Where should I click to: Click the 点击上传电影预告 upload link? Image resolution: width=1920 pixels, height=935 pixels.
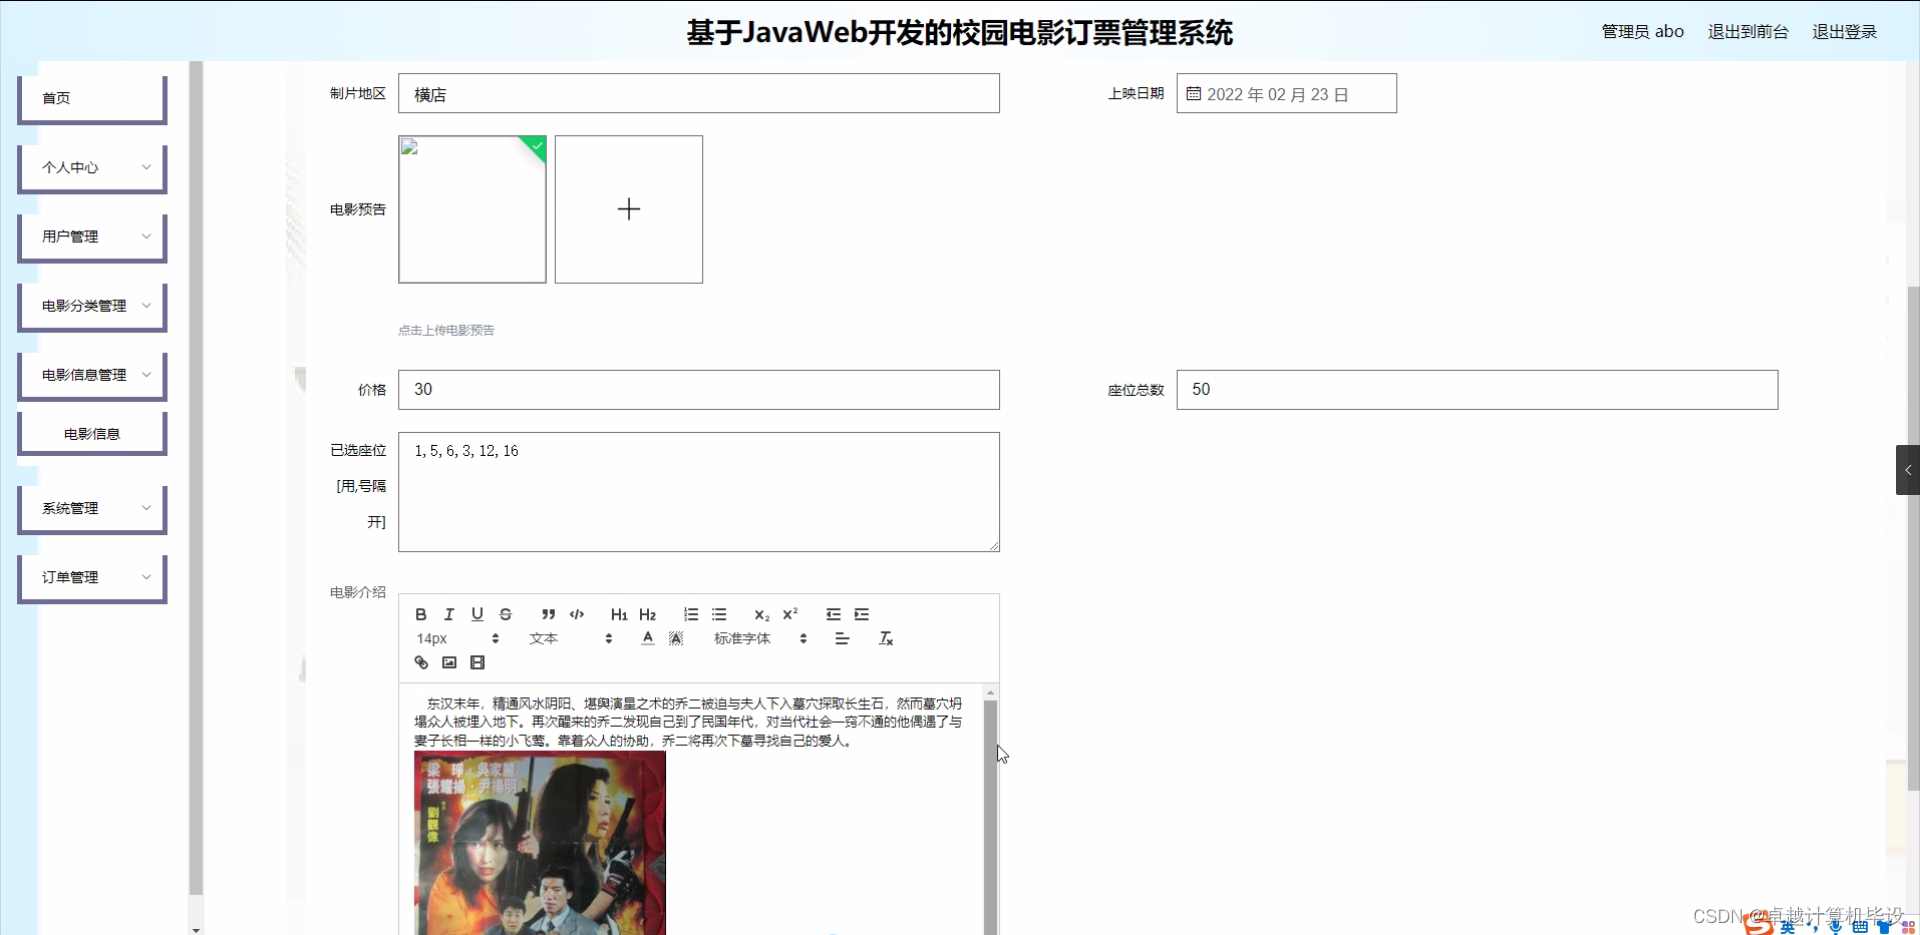[445, 329]
